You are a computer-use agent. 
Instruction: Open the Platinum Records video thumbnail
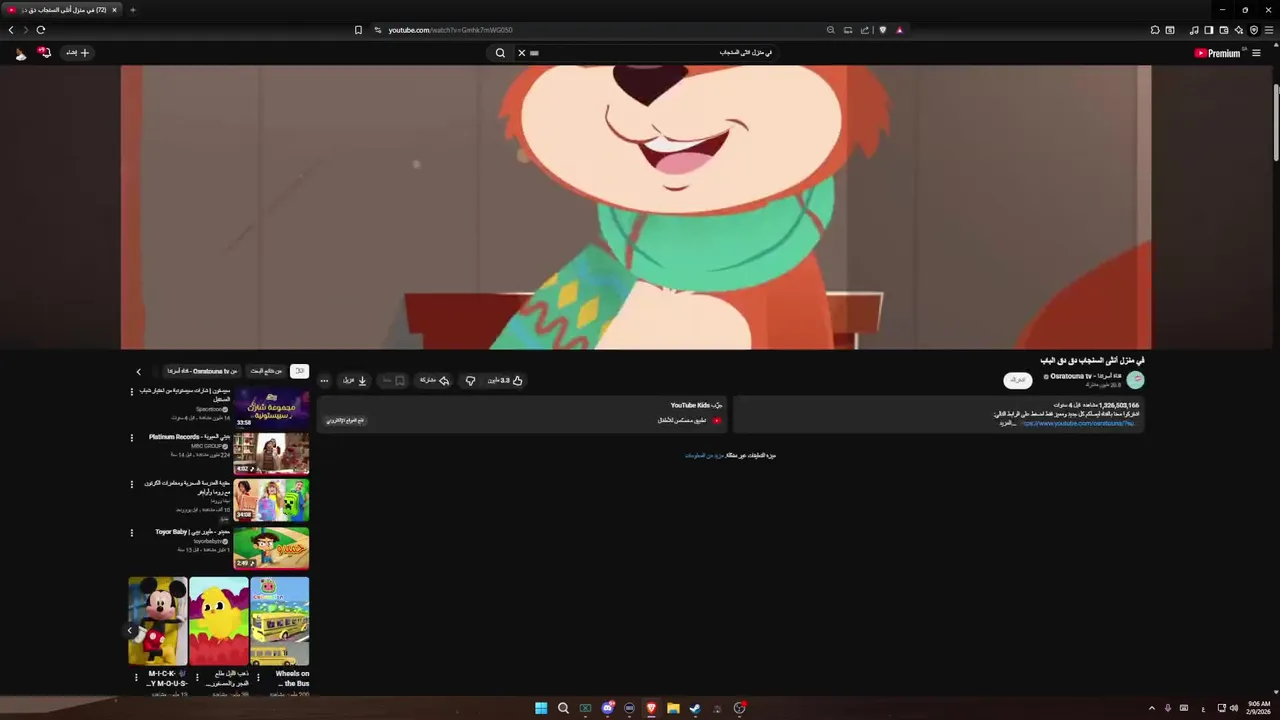pyautogui.click(x=271, y=453)
